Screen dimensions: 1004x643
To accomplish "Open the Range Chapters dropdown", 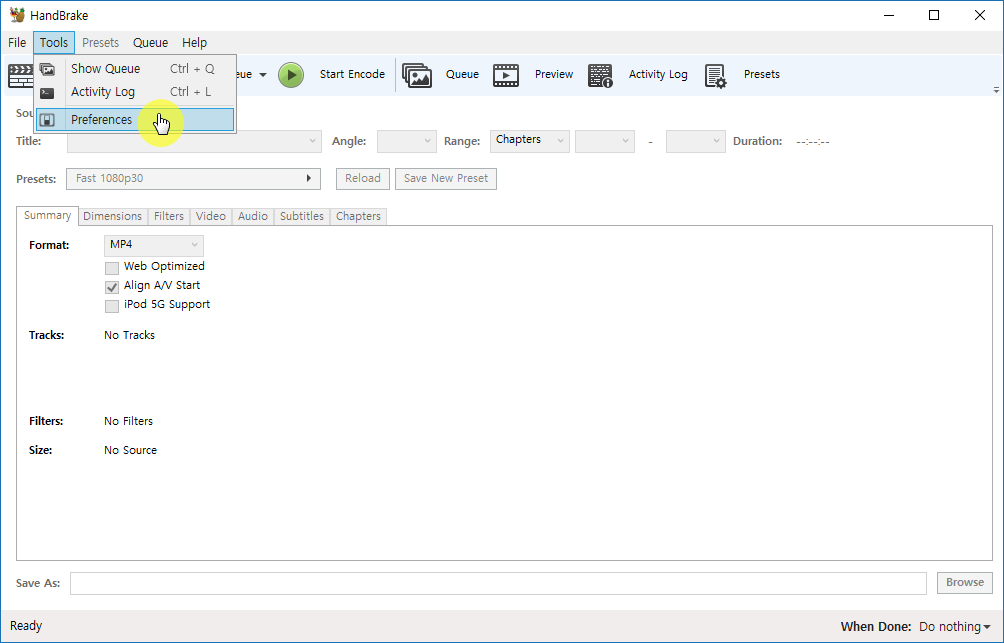I will (x=530, y=141).
